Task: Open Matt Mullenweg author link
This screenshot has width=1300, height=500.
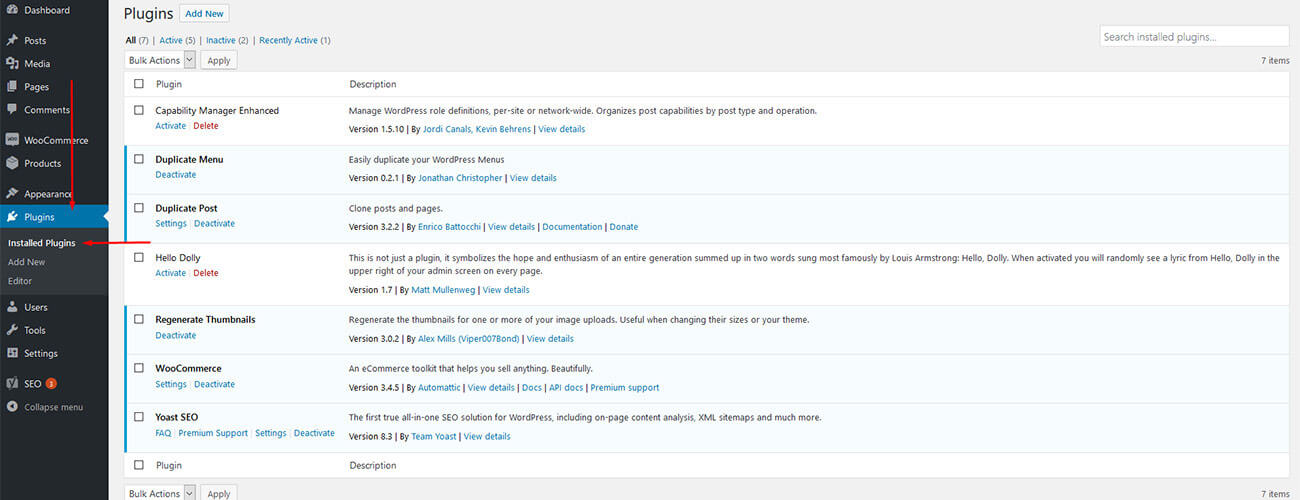Action: coord(444,290)
